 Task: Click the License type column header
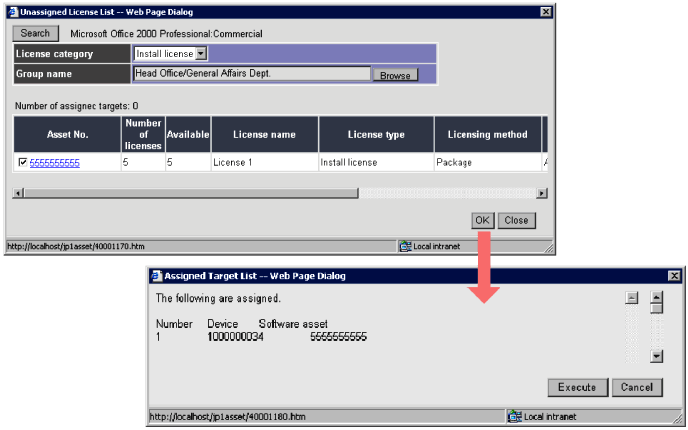click(376, 134)
